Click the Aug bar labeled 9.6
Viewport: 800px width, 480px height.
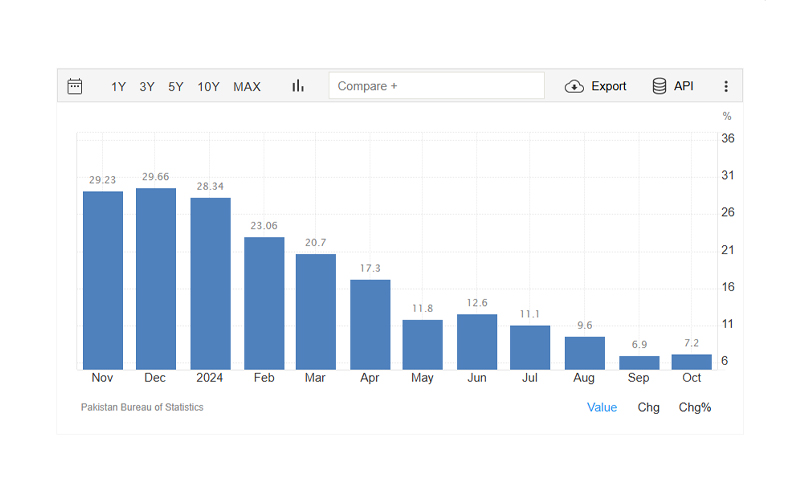pos(585,353)
